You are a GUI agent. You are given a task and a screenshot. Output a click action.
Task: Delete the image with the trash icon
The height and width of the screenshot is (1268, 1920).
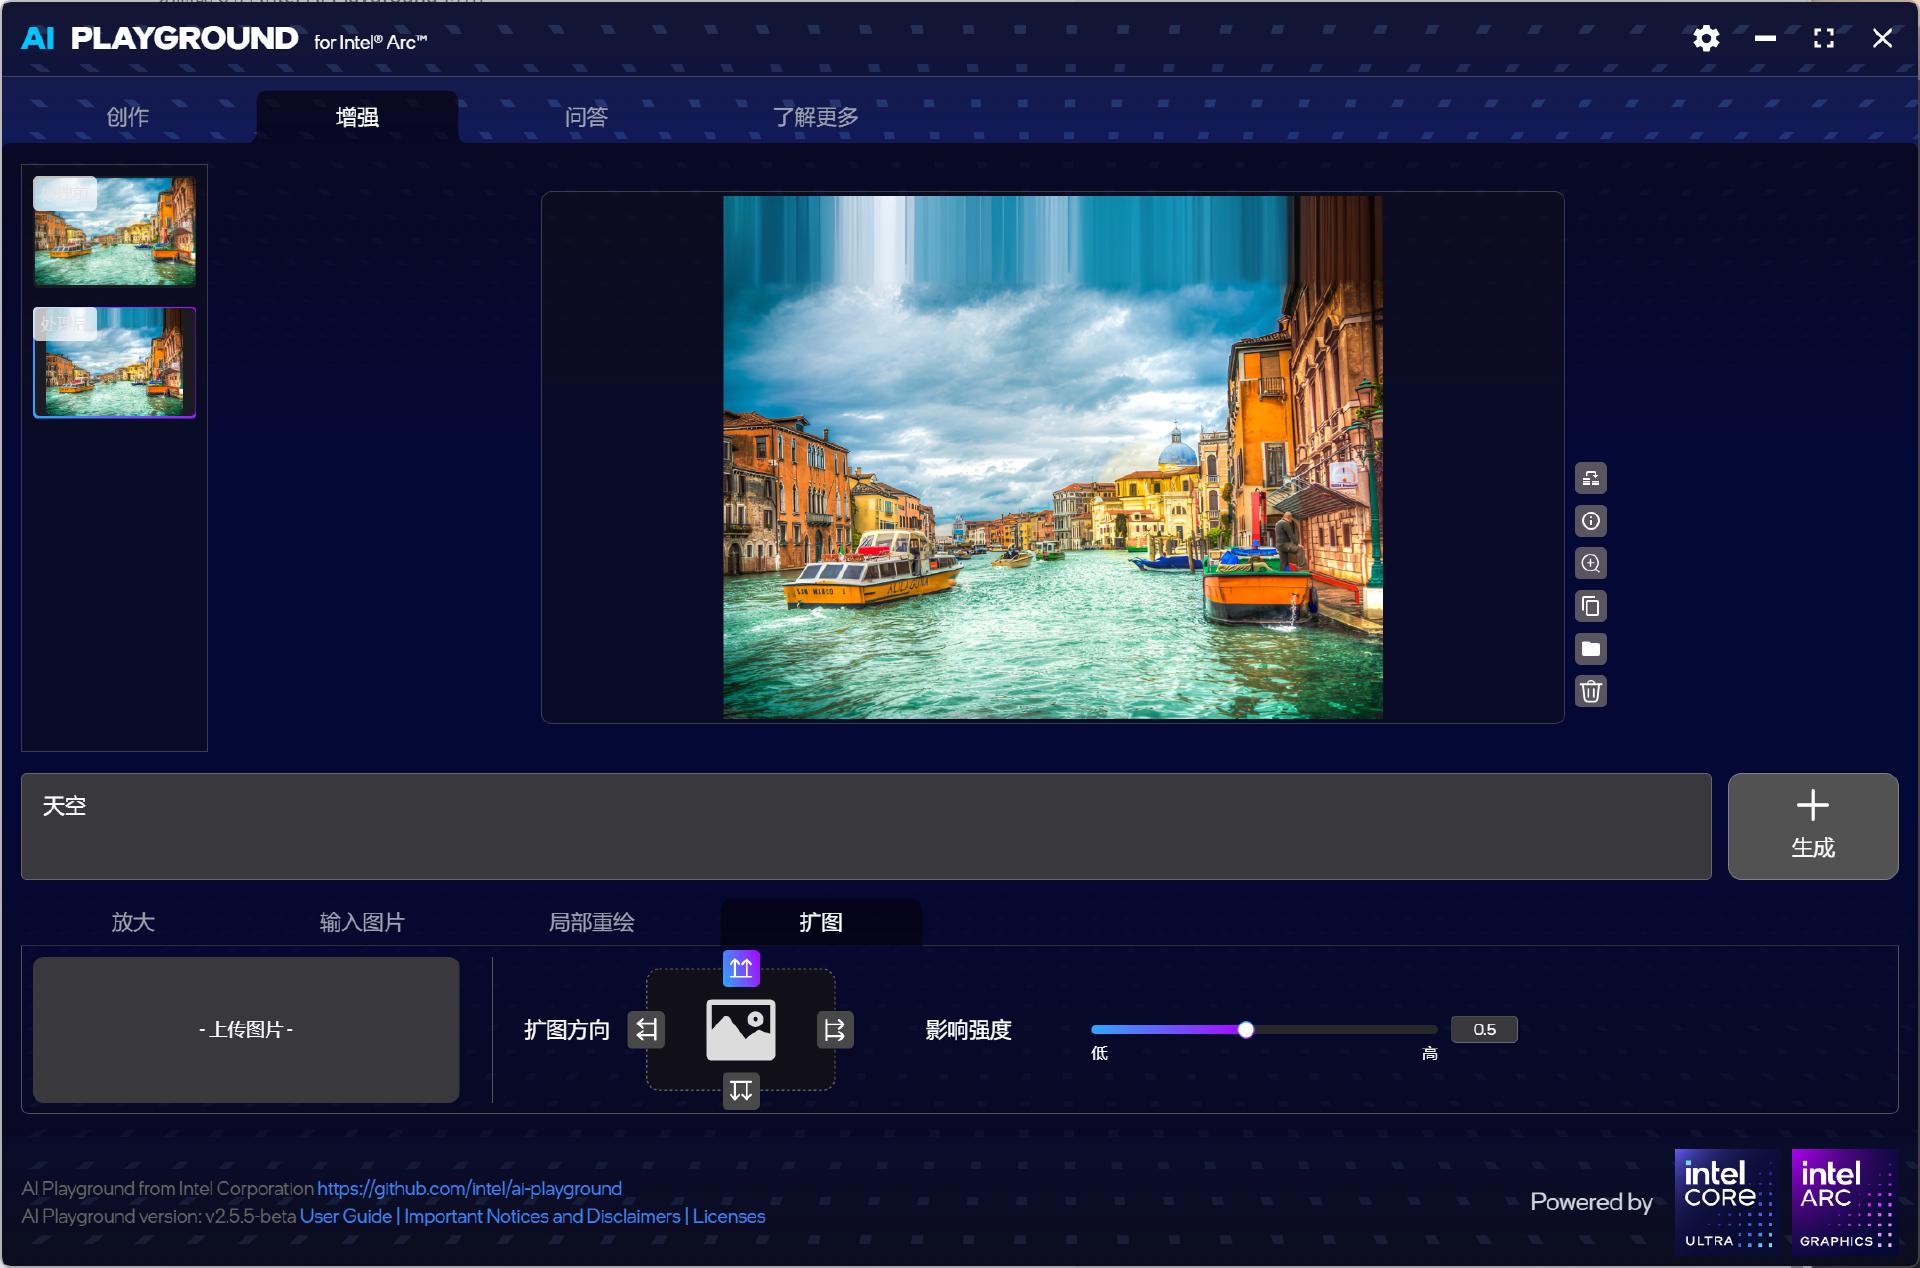click(x=1591, y=691)
